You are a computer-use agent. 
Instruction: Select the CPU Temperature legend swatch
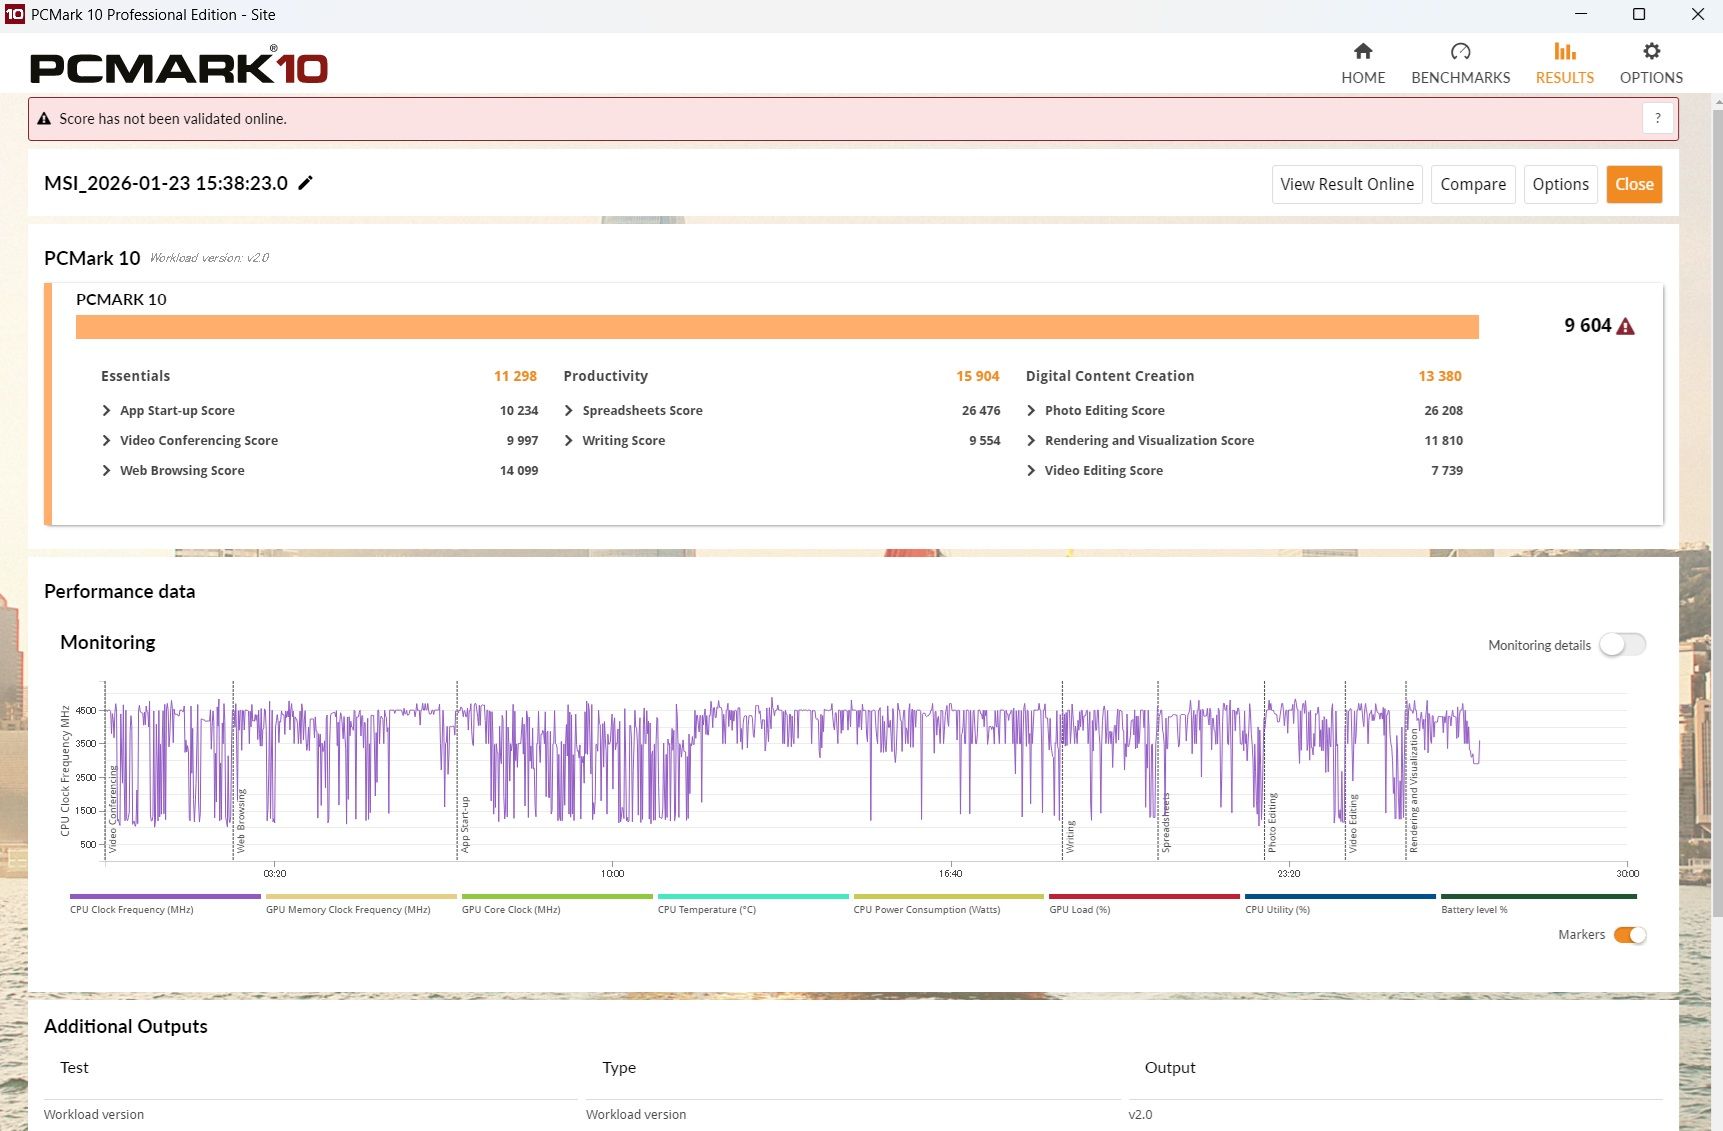[752, 897]
